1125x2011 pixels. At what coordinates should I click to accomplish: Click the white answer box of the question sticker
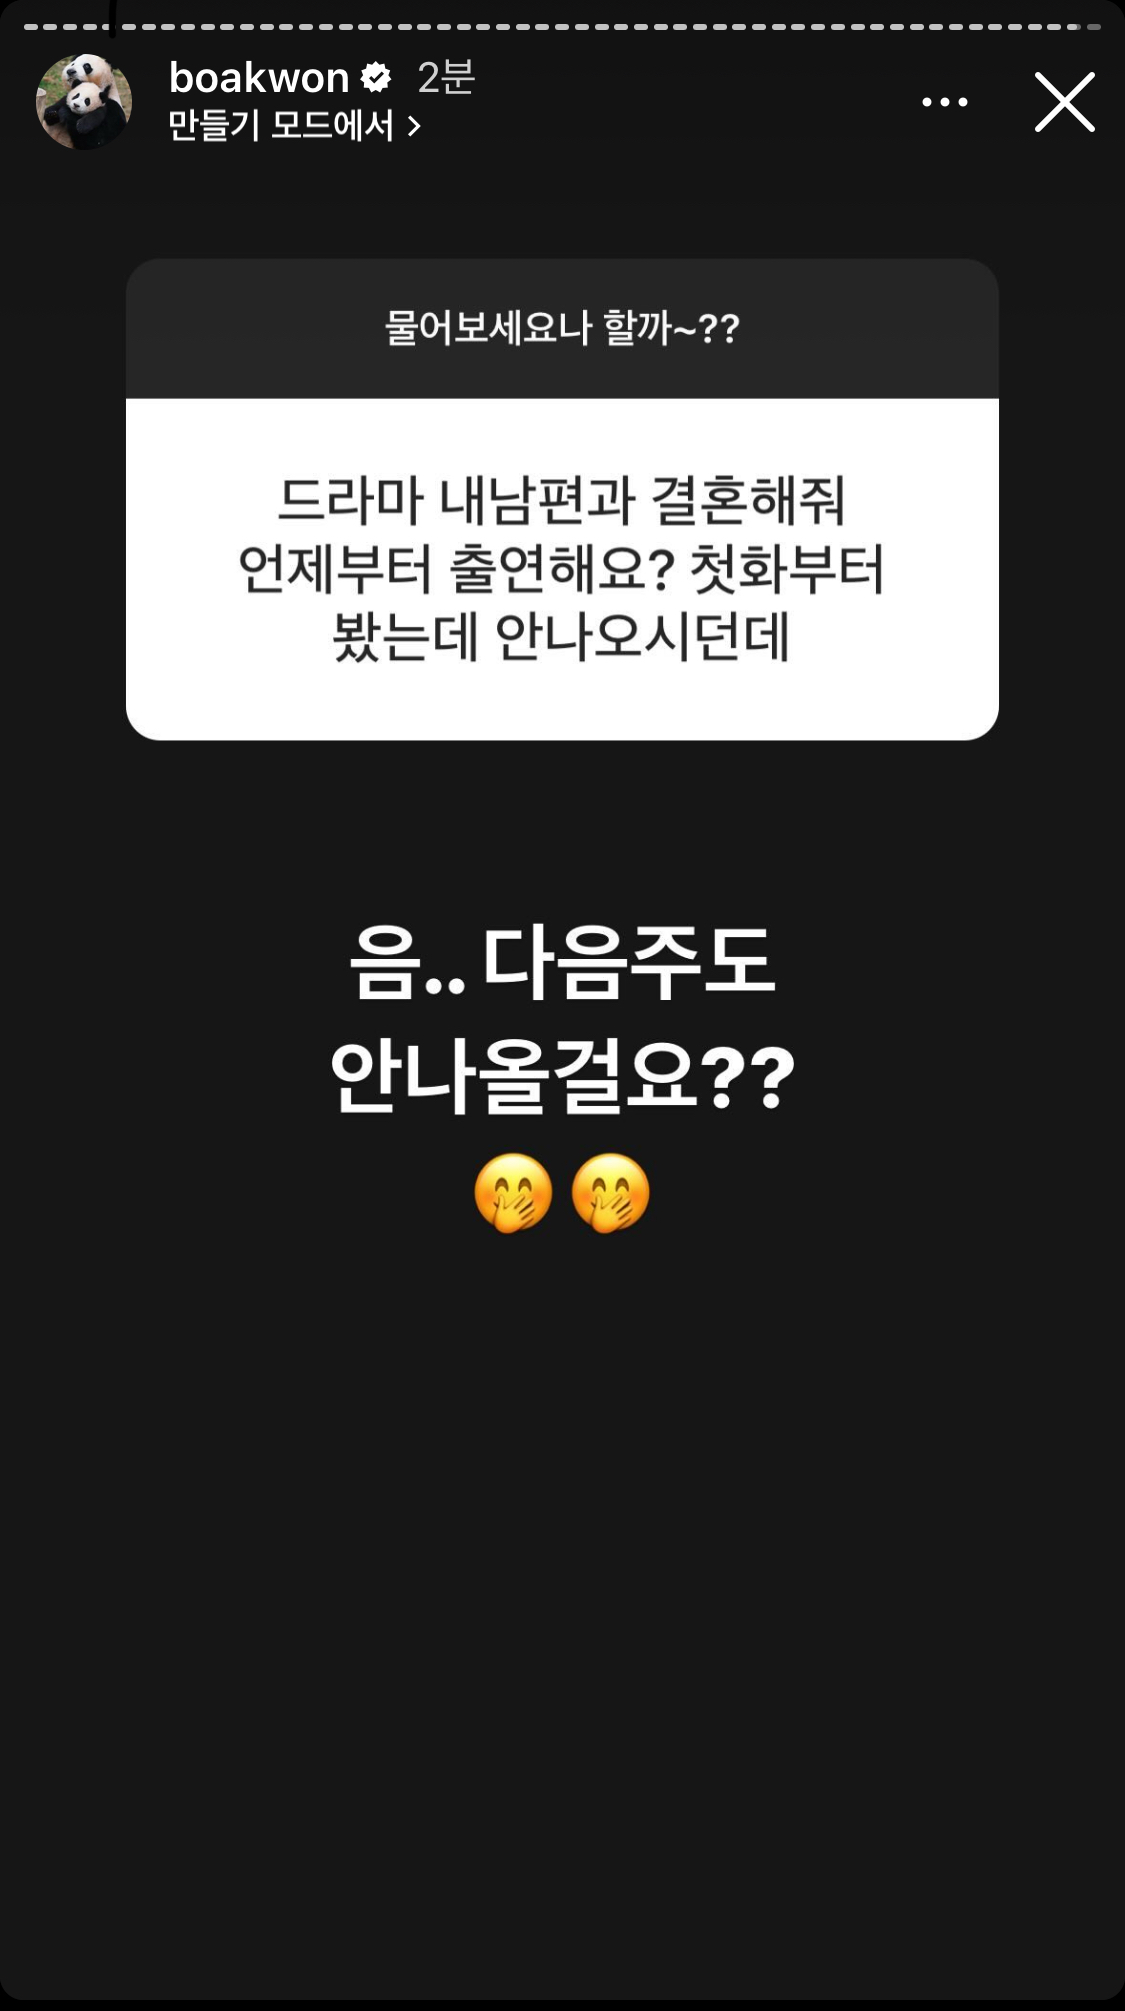[562, 569]
